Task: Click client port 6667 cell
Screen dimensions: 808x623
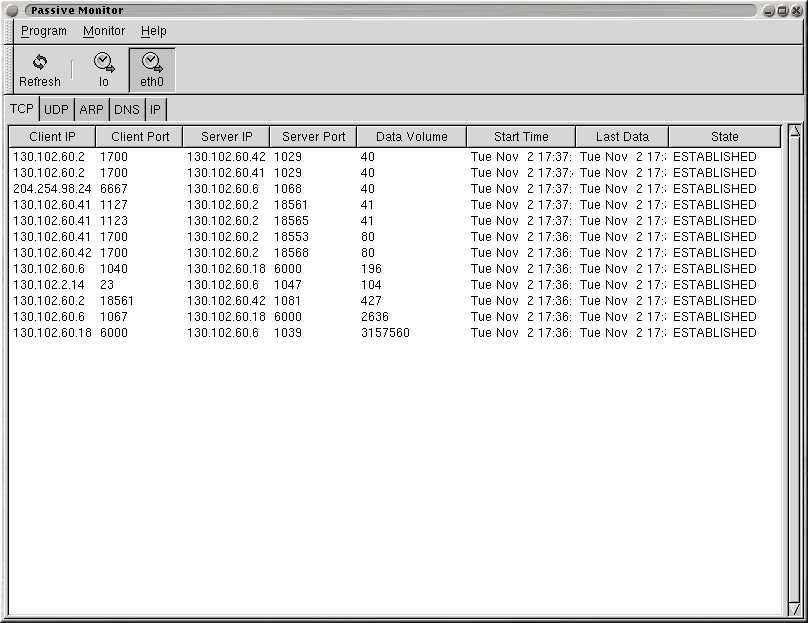Action: [x=113, y=189]
